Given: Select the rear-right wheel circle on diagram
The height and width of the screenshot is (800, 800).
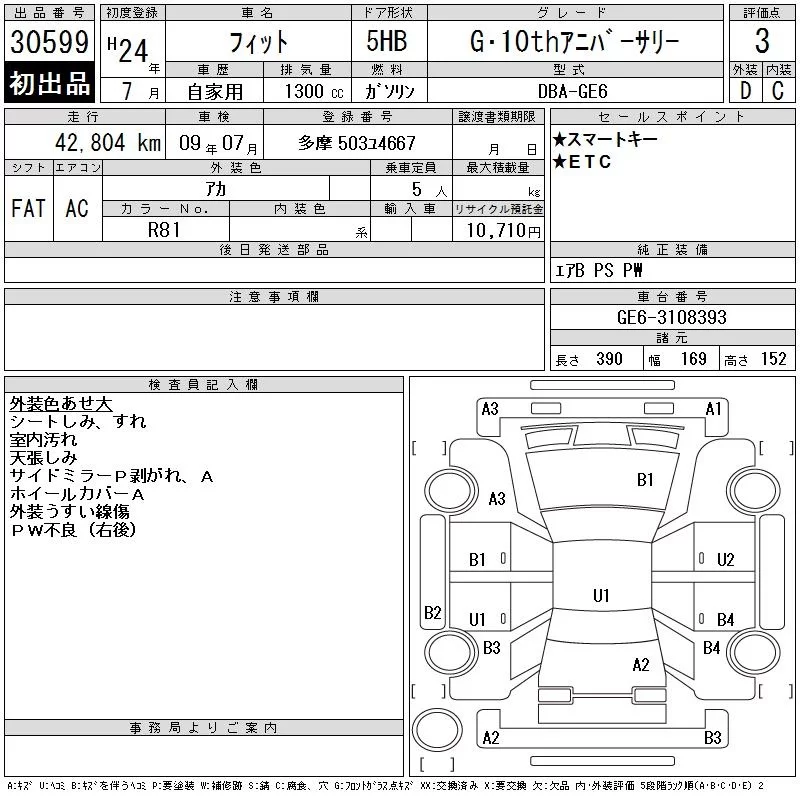Looking at the screenshot, I should pos(754,652).
